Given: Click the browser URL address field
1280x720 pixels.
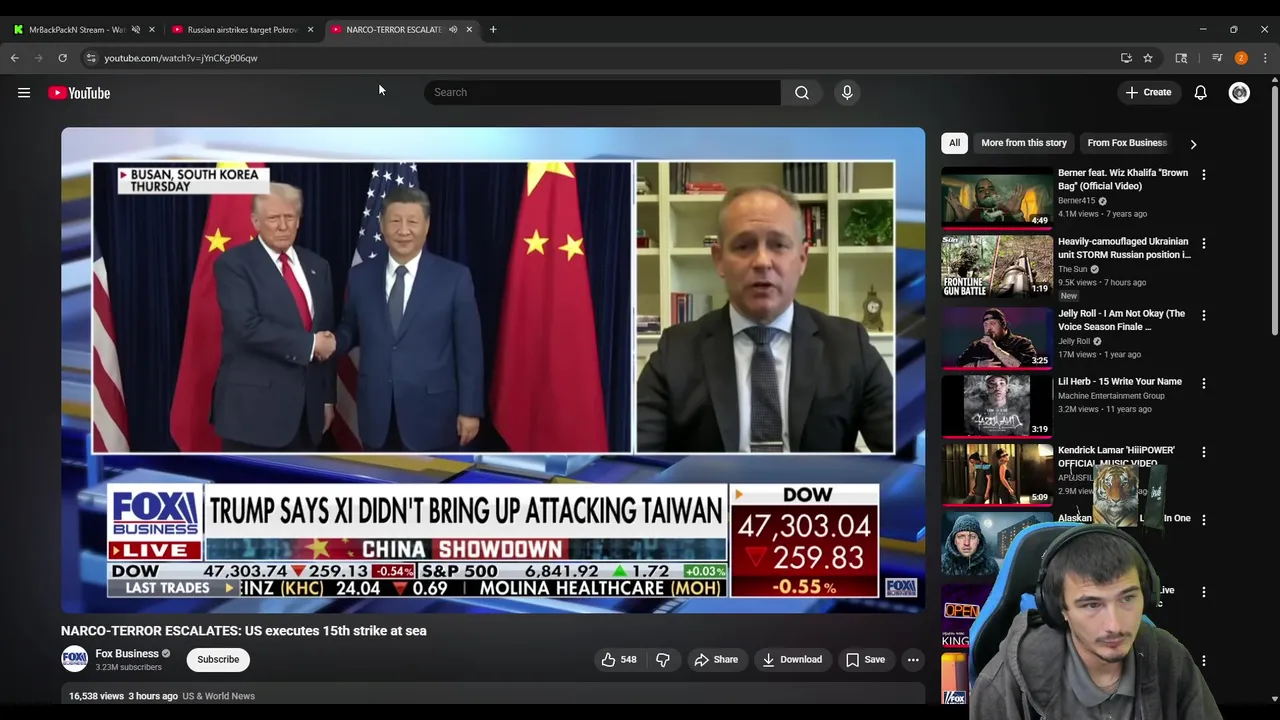Looking at the screenshot, I should point(600,58).
